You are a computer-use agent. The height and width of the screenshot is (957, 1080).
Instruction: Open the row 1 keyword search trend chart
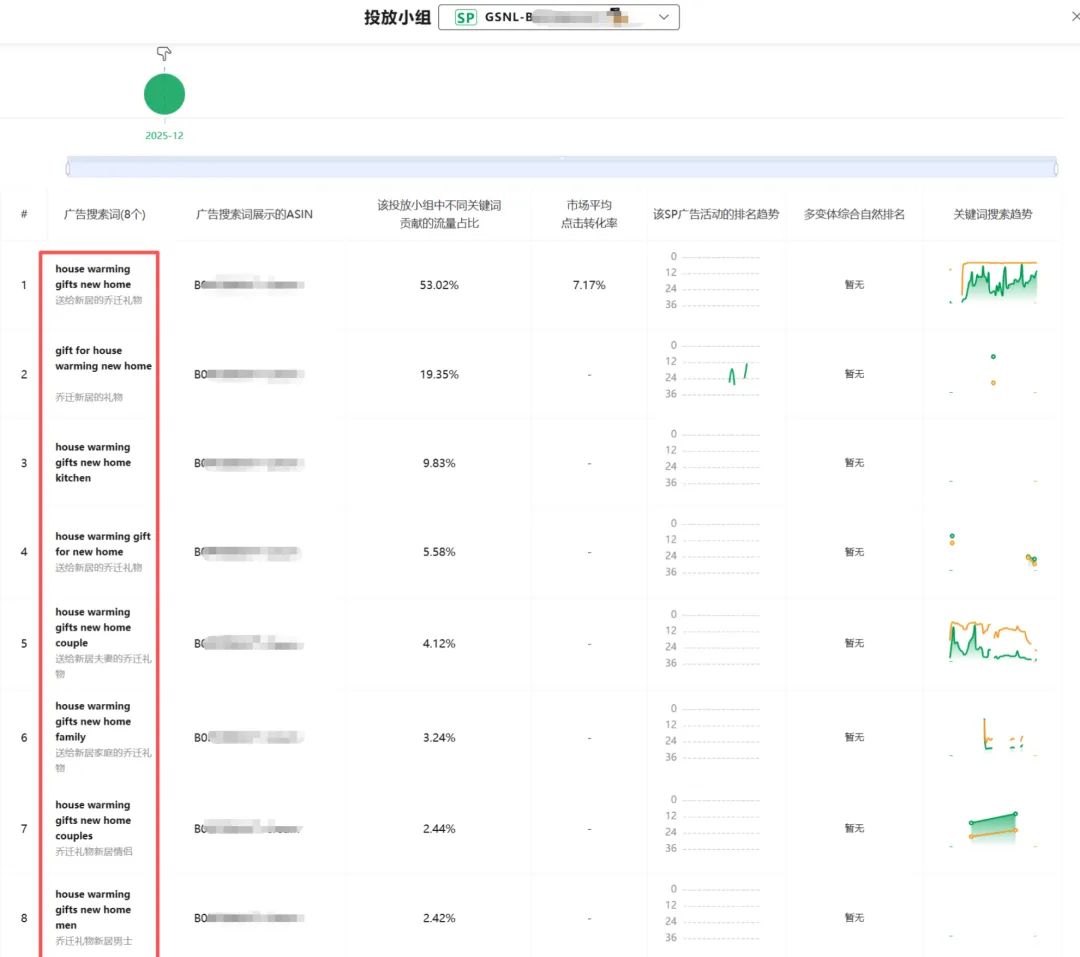[x=992, y=282]
